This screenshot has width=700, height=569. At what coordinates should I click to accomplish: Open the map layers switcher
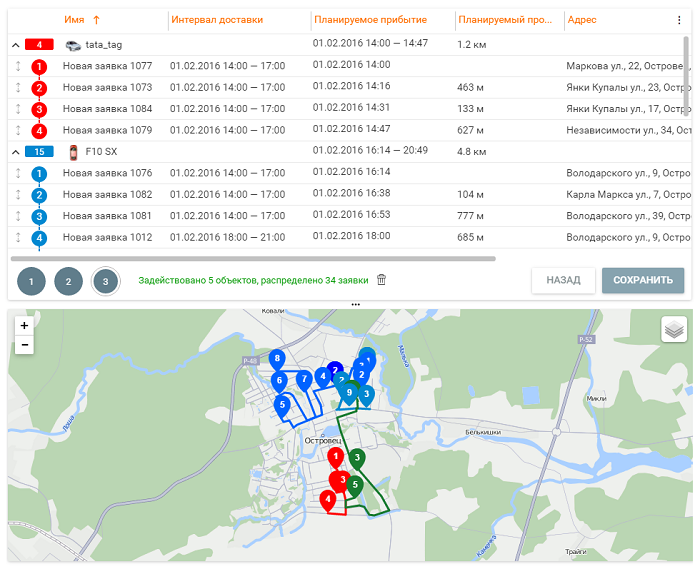click(674, 329)
